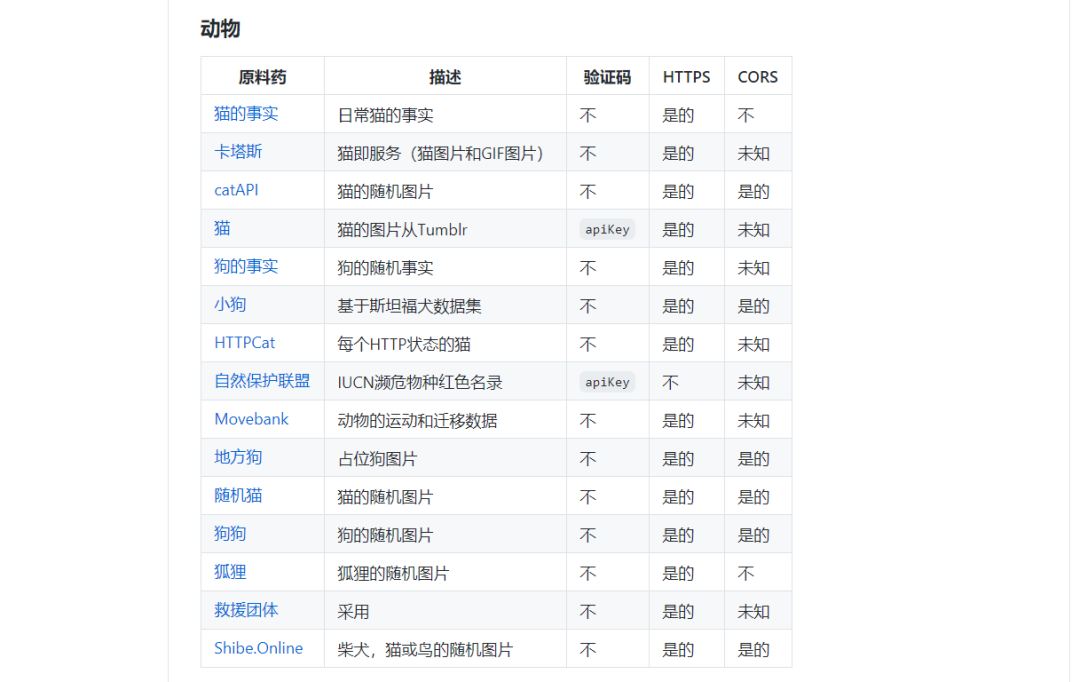Image resolution: width=1080 pixels, height=682 pixels.
Task: Click apiKey badge in Tumblr row
Action: coord(608,229)
